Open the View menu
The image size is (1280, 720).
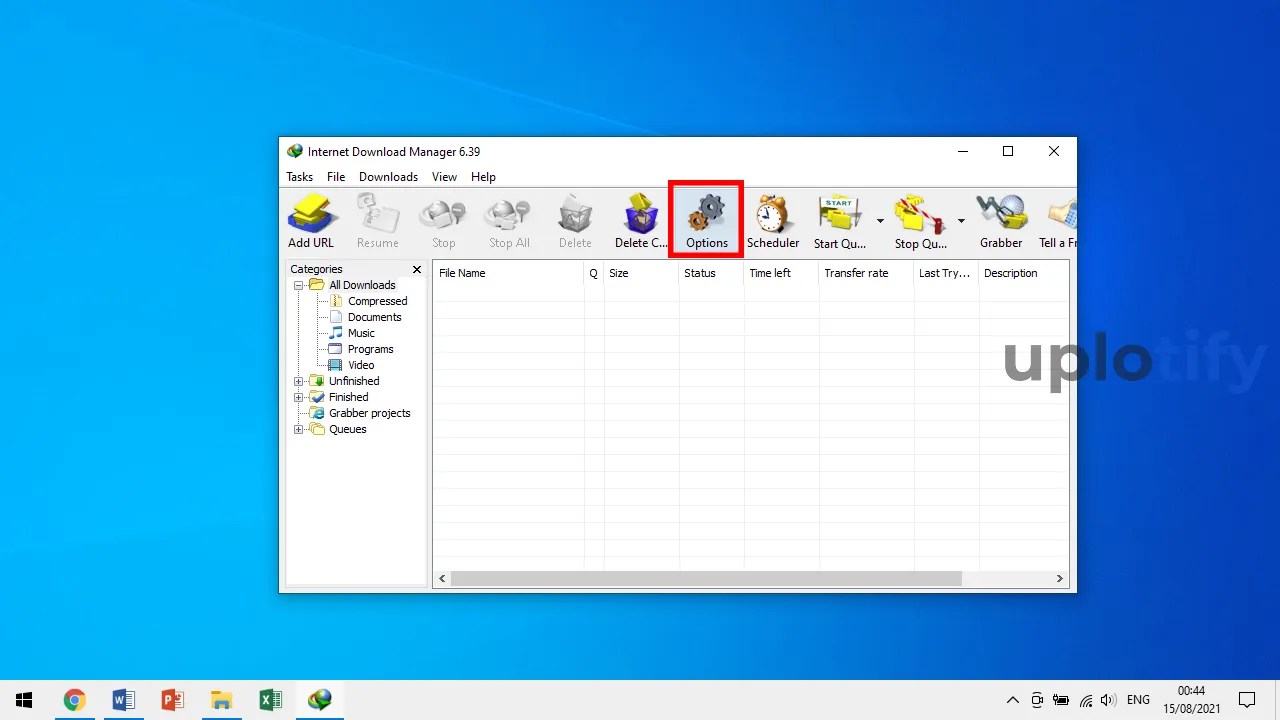(444, 176)
